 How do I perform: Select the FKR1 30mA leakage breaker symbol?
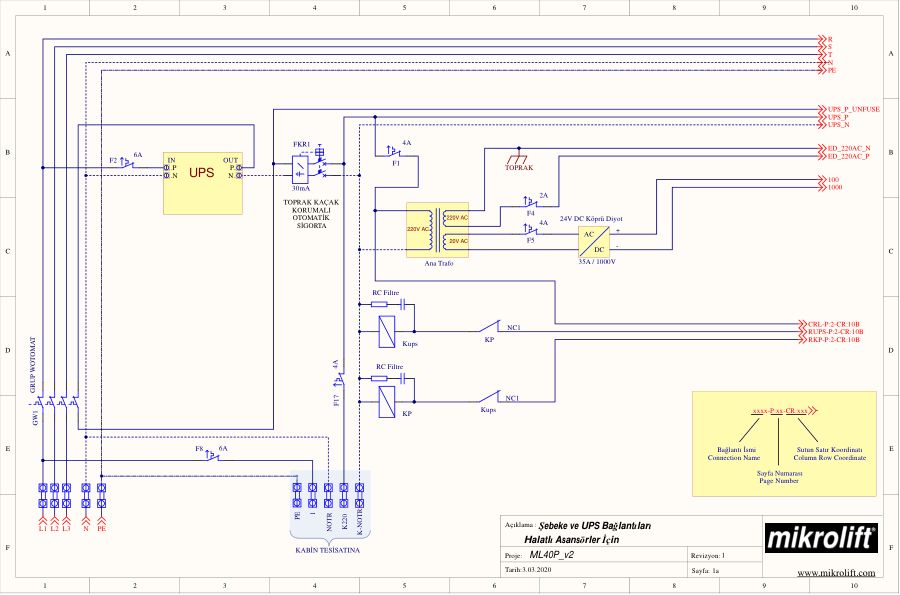[309, 167]
